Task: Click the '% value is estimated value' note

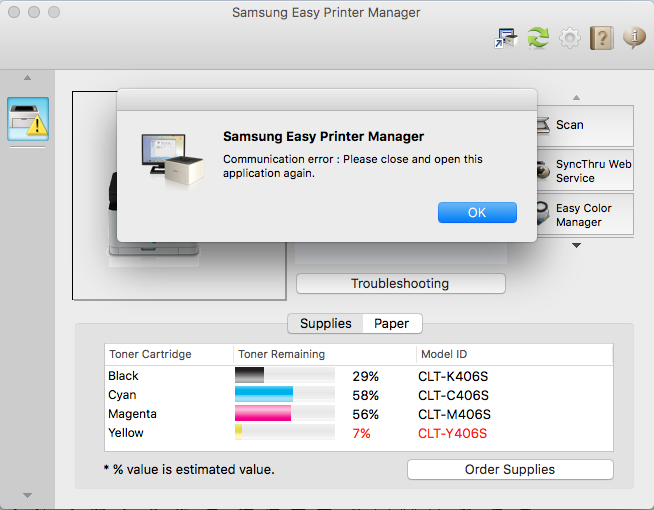Action: 189,470
